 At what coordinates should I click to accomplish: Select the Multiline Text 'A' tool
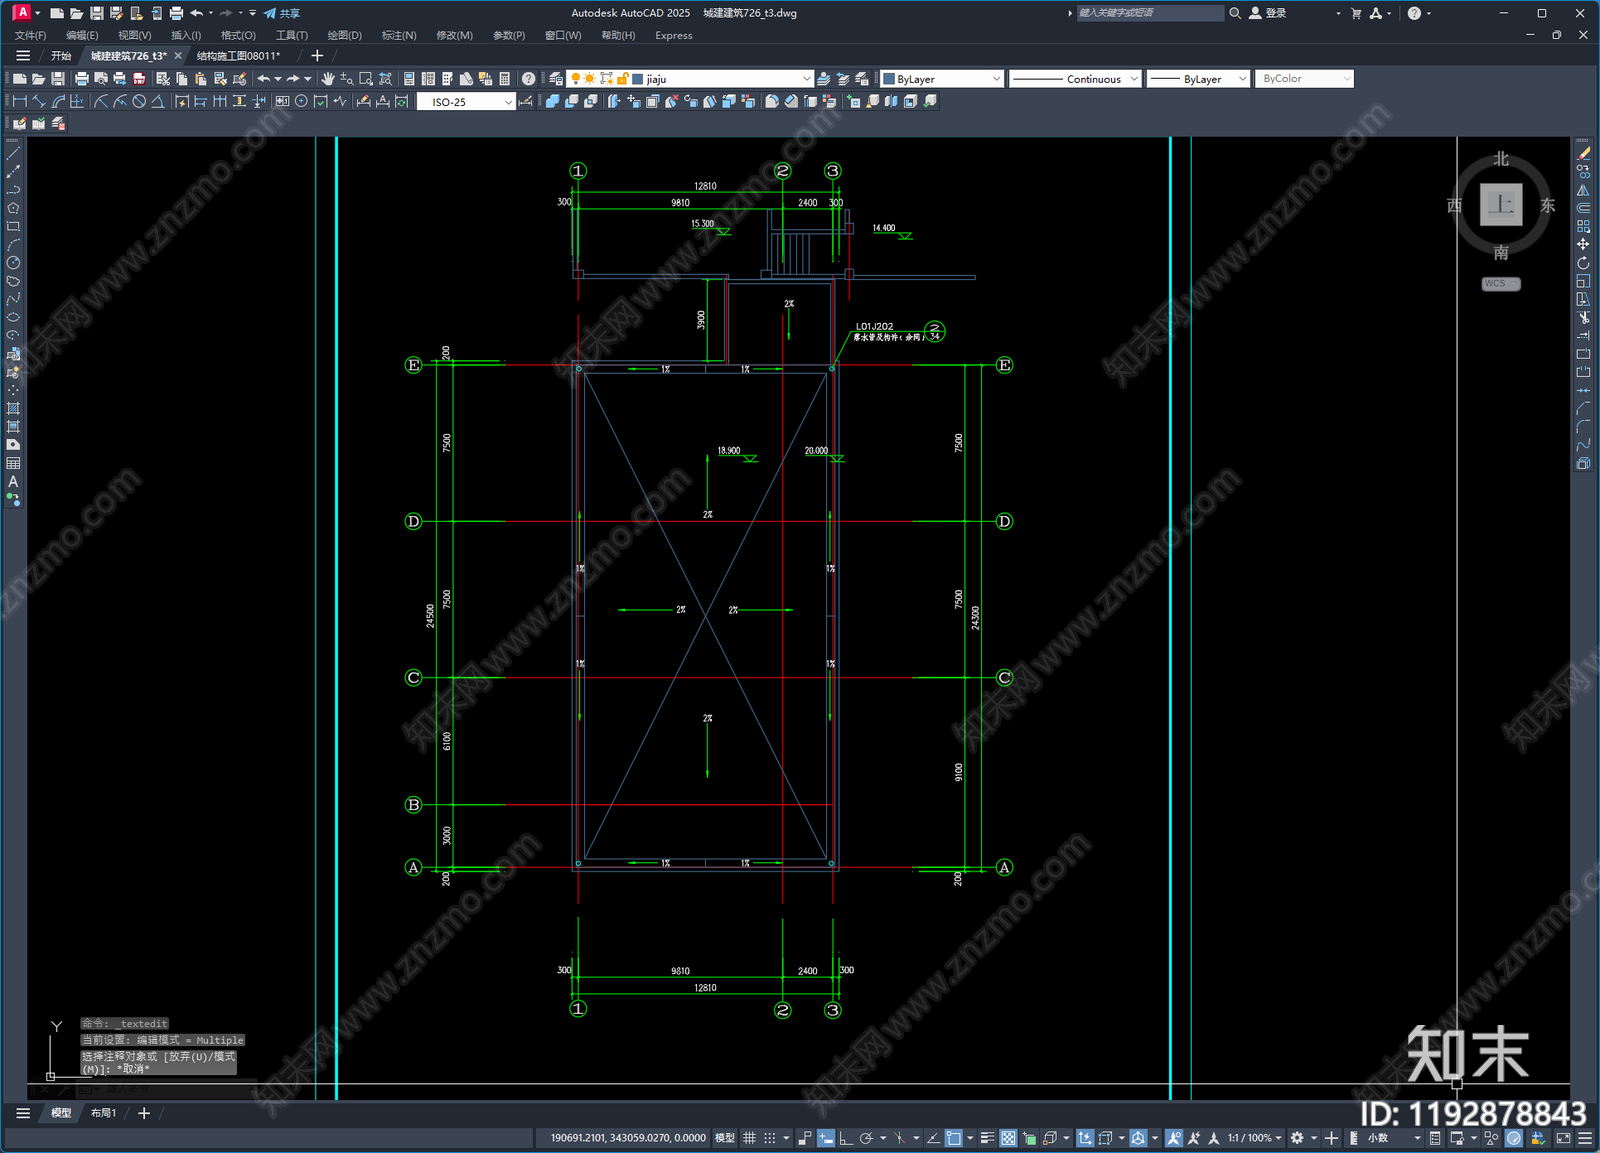(13, 481)
